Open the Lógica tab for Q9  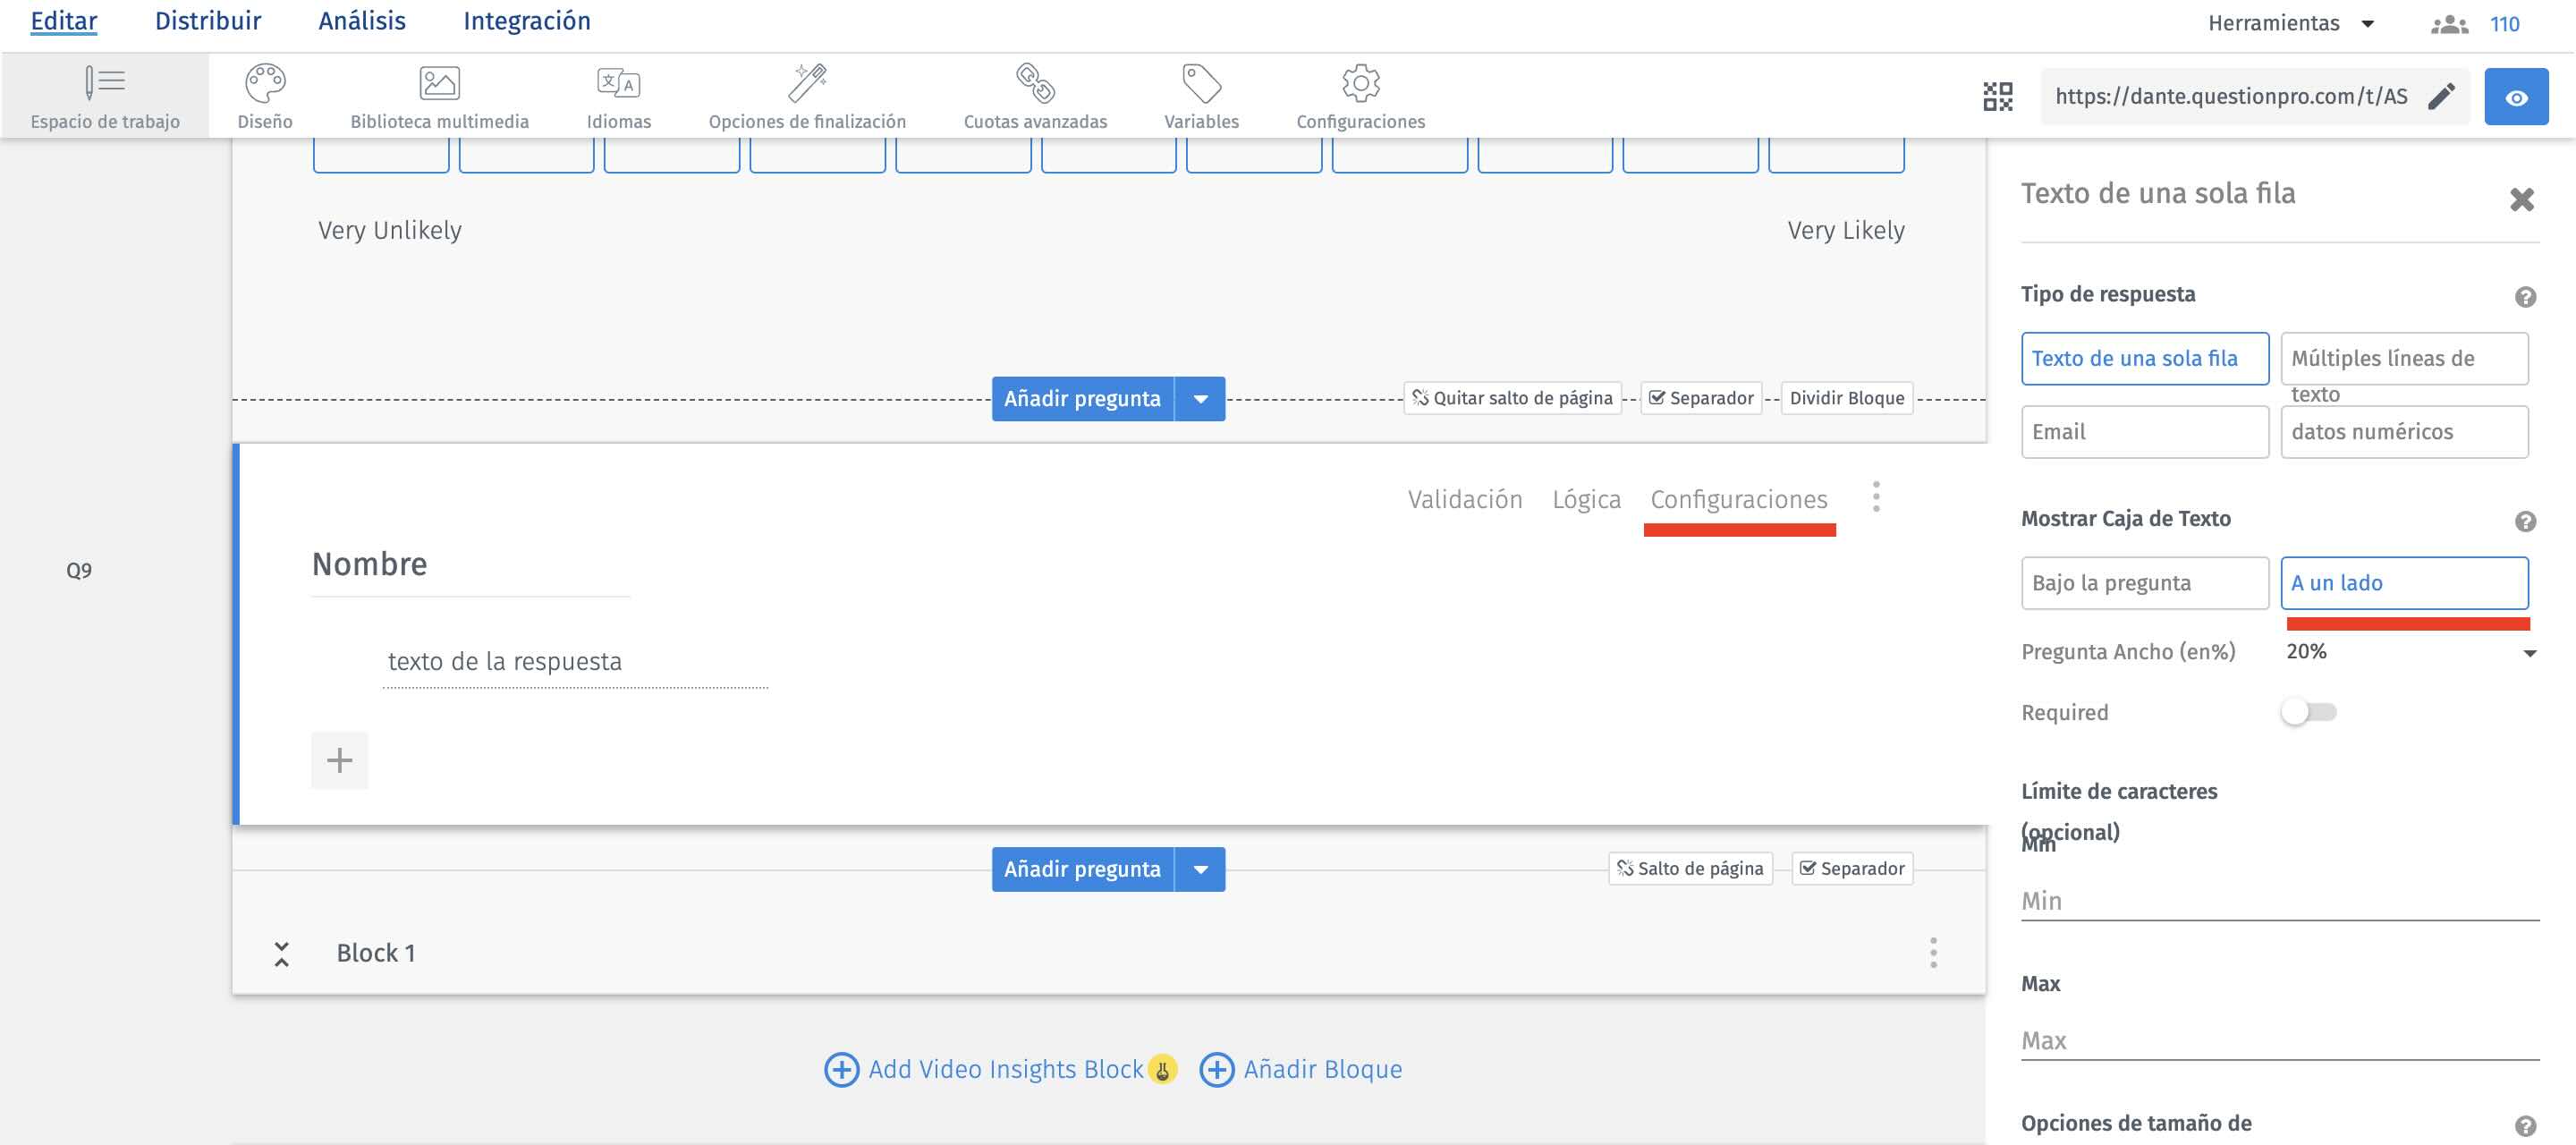point(1586,500)
